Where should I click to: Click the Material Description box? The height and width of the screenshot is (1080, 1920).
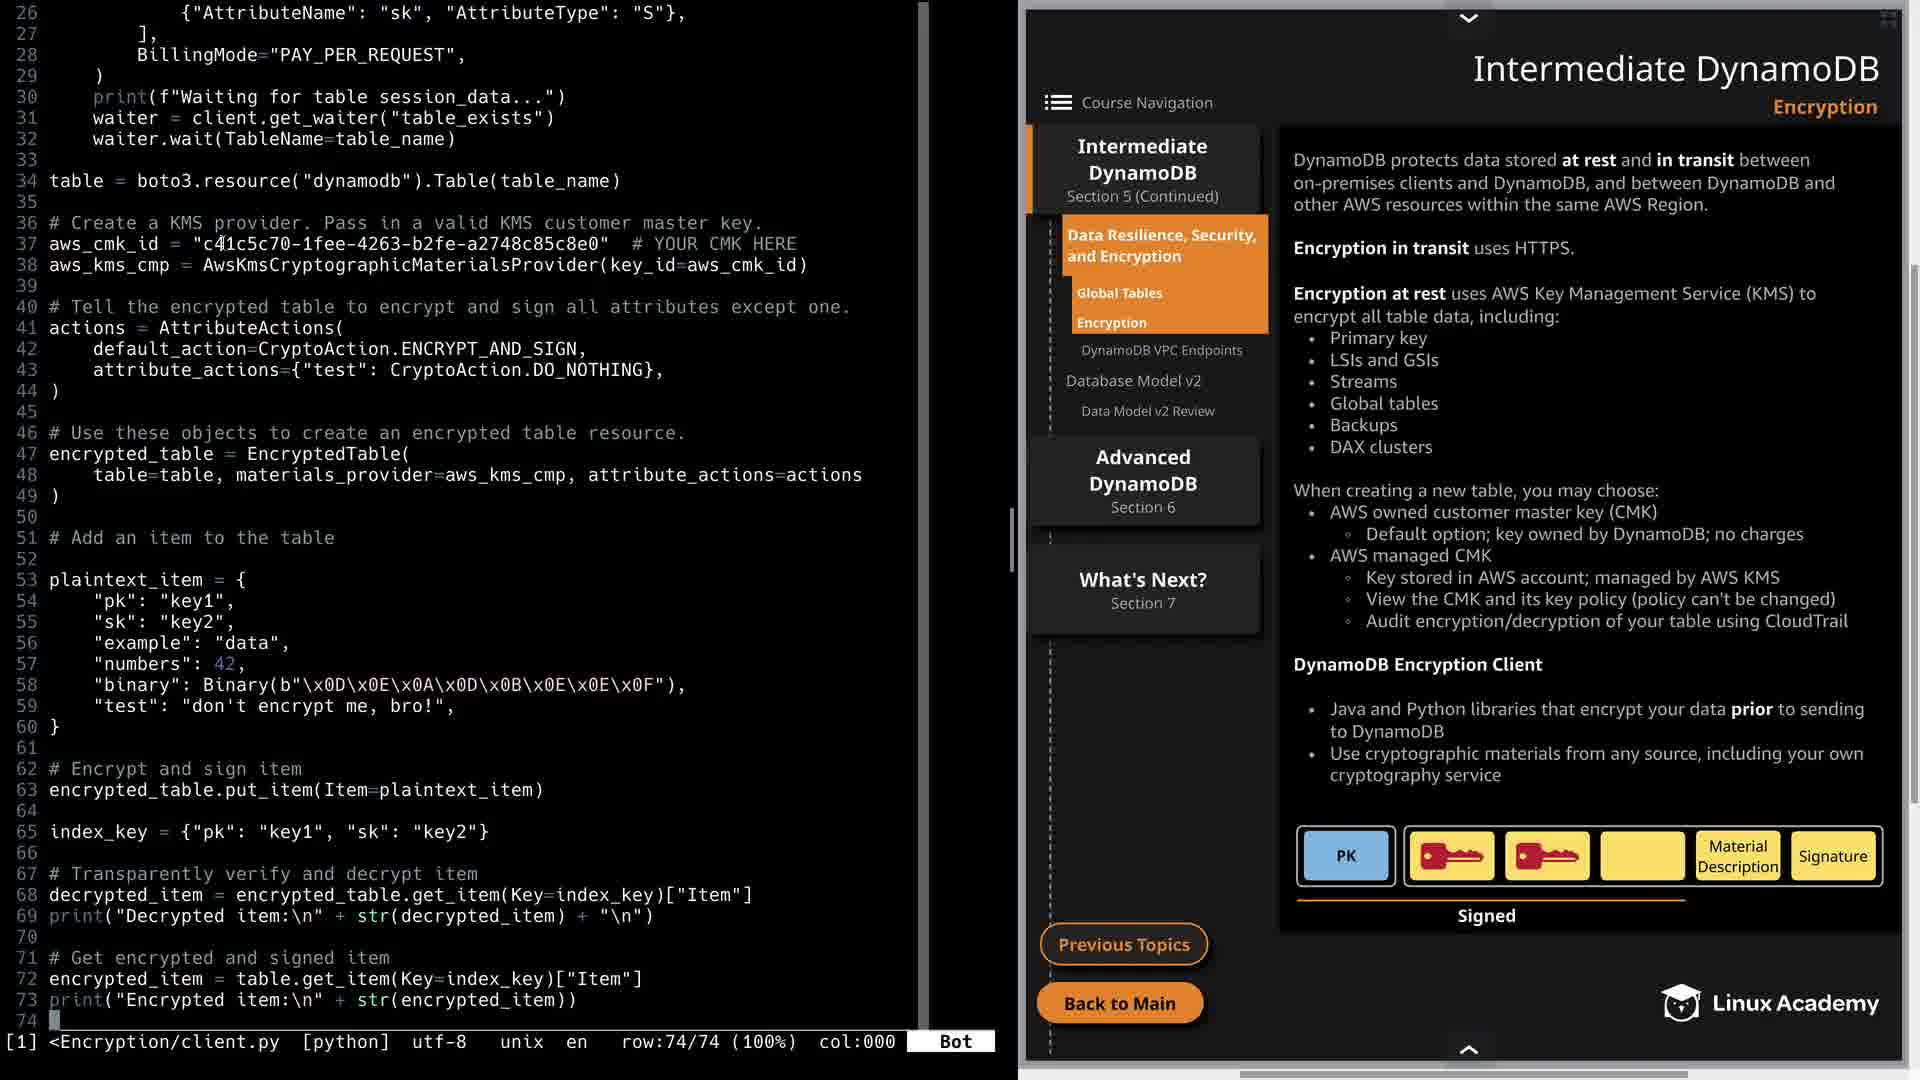[1737, 856]
